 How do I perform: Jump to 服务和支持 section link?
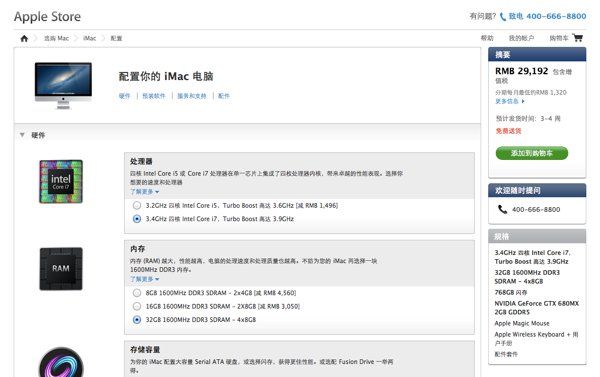(192, 96)
